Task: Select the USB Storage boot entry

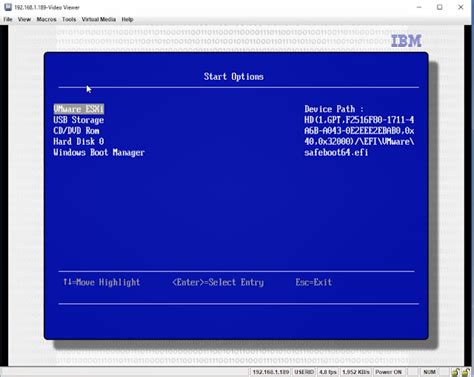Action: [79, 120]
